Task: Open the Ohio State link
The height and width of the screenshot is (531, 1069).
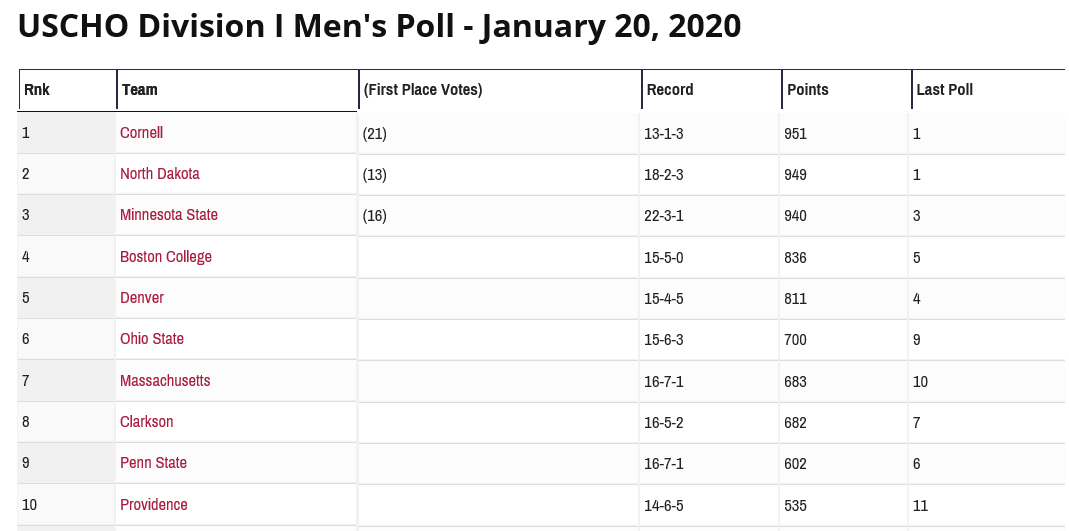Action: (151, 338)
